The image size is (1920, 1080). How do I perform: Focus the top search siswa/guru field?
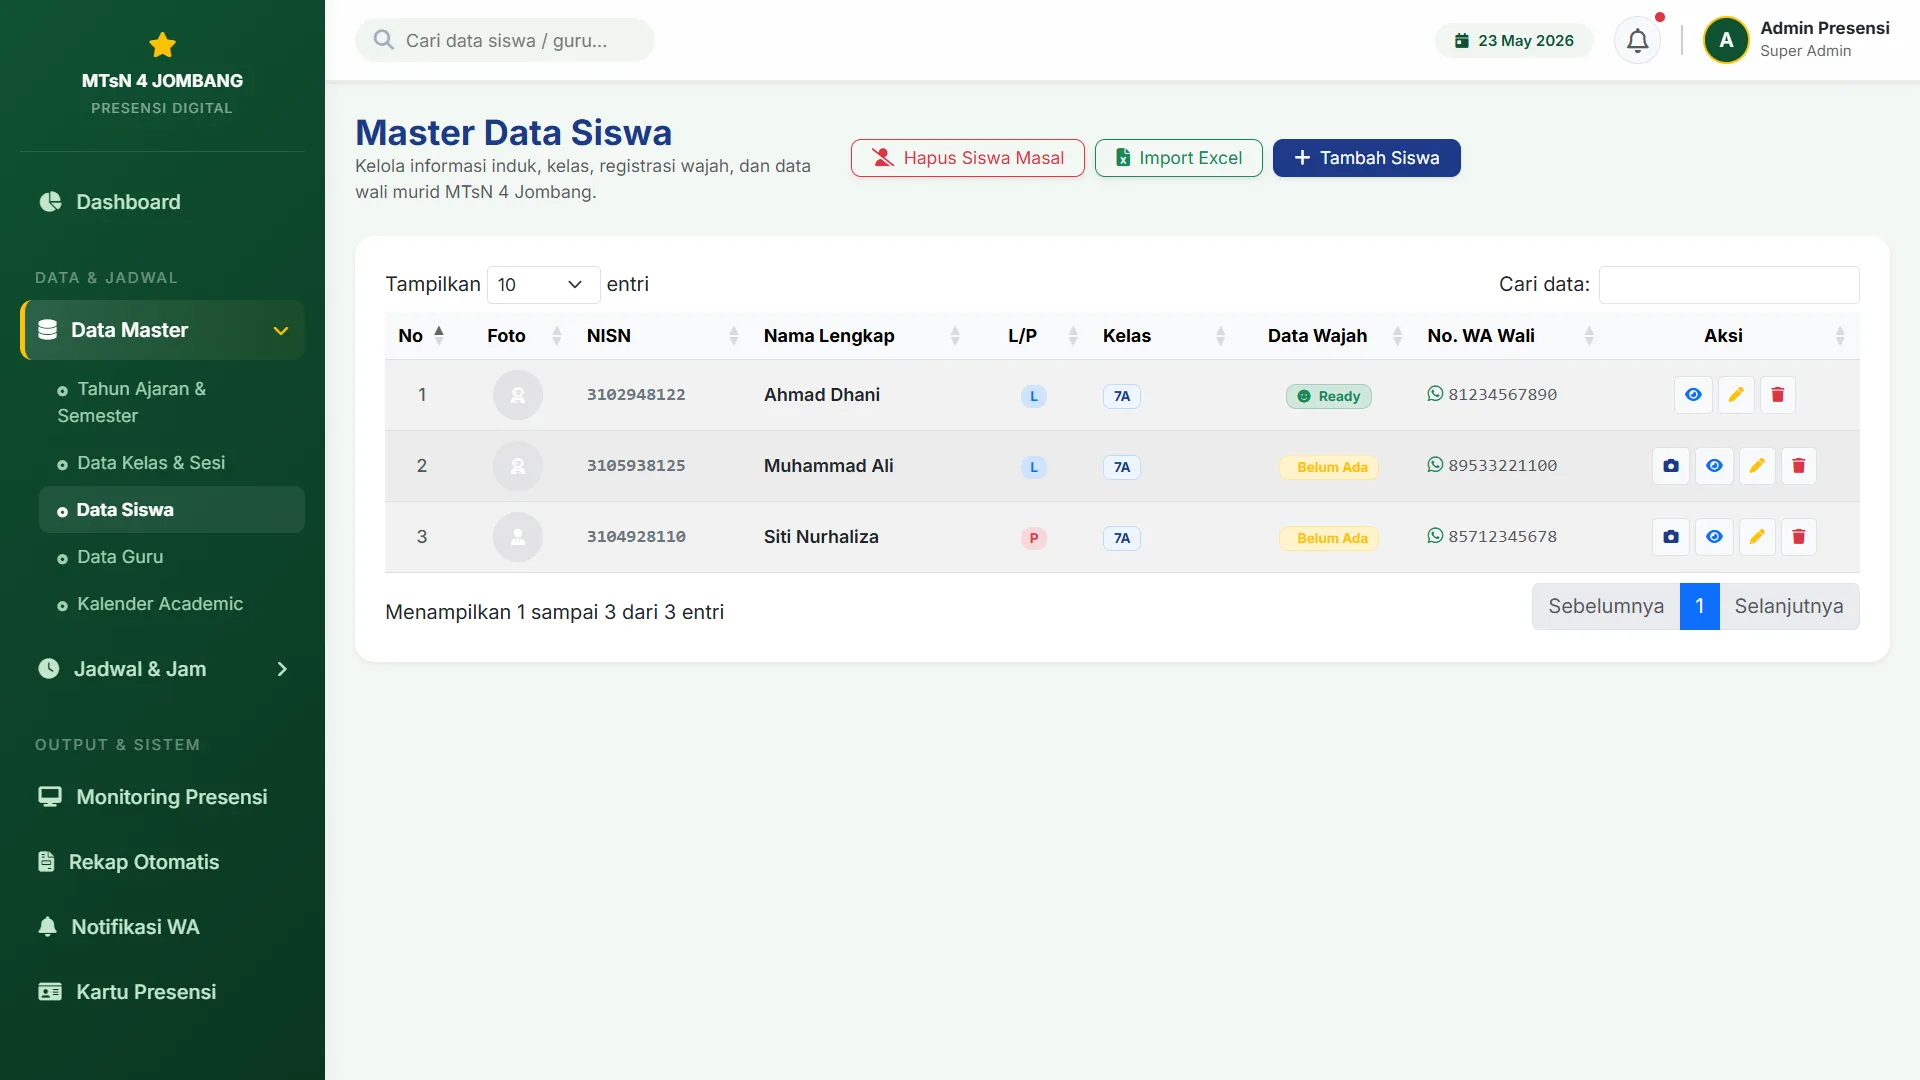(x=505, y=41)
